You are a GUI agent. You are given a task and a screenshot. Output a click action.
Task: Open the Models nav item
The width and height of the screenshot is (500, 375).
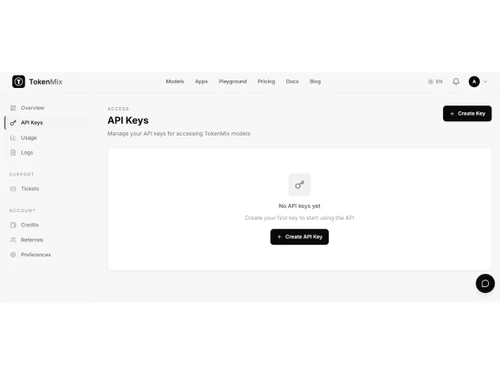(x=175, y=81)
